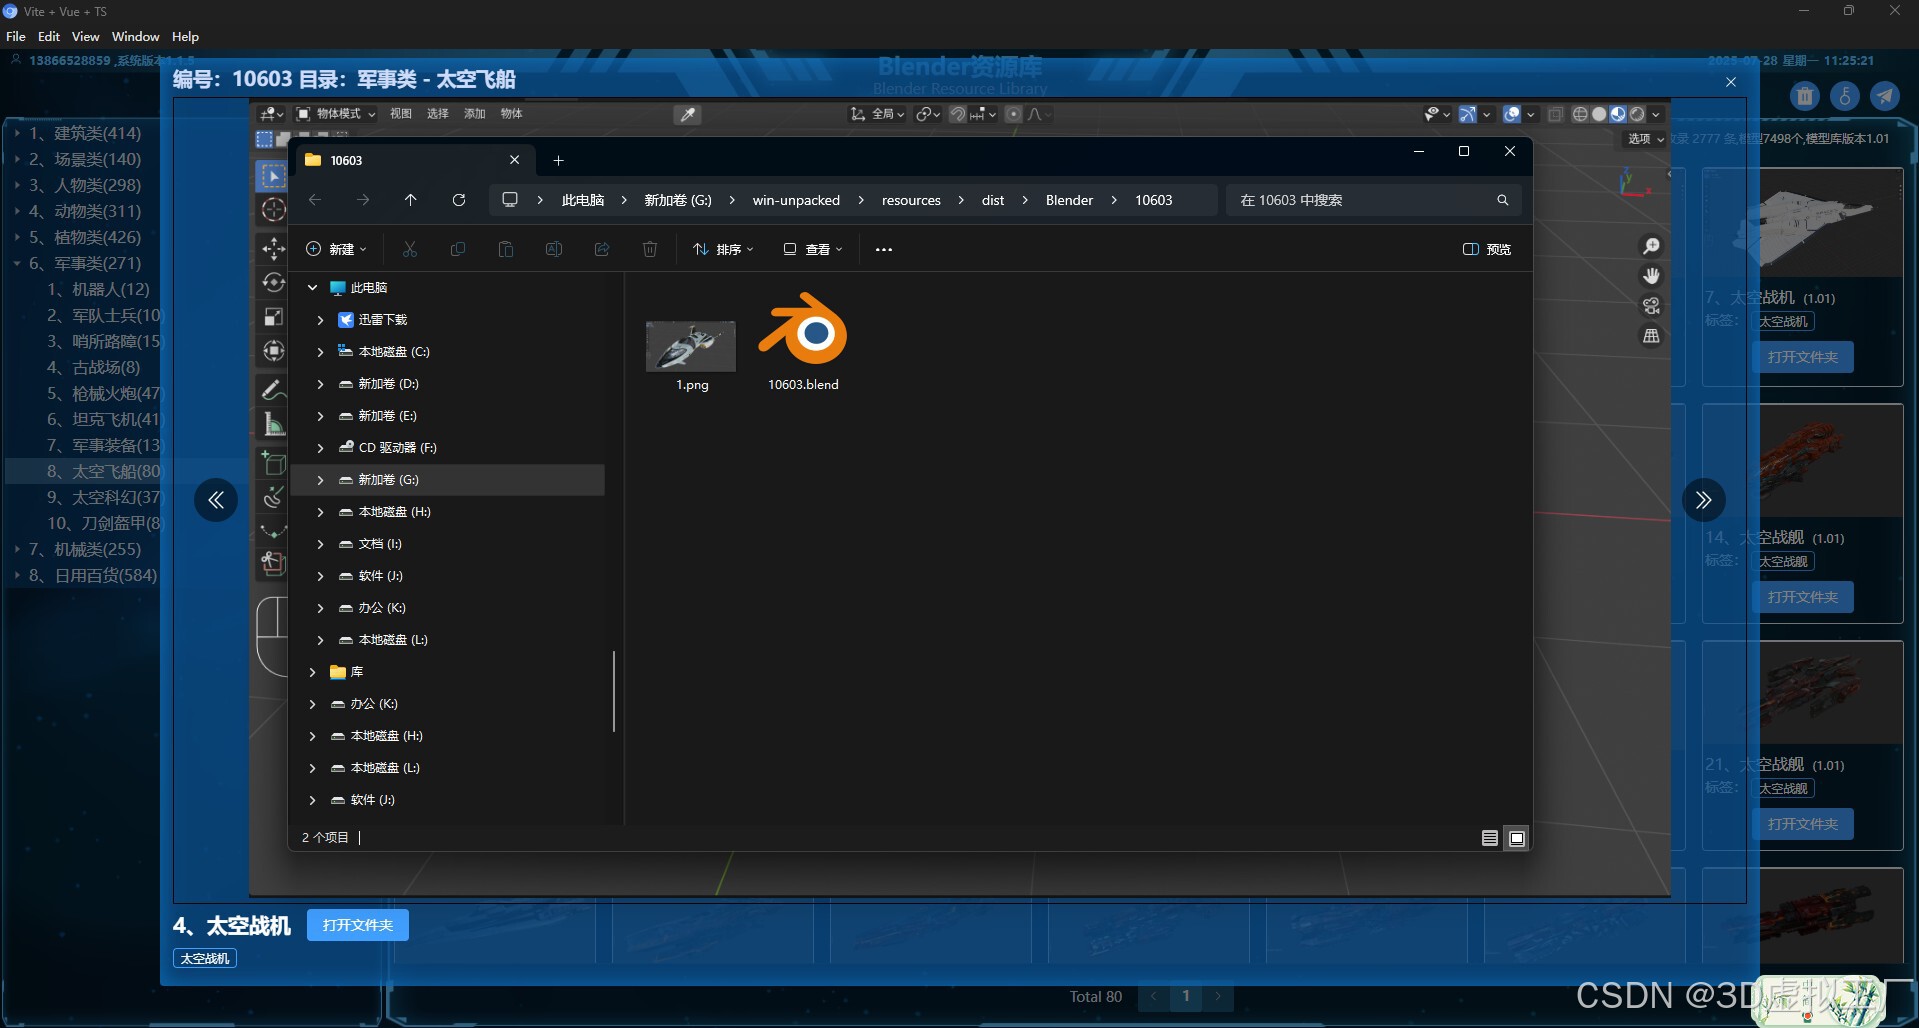Viewport: 1919px width, 1028px height.
Task: Click the viewport zoom magnifier icon
Action: coord(1651,246)
